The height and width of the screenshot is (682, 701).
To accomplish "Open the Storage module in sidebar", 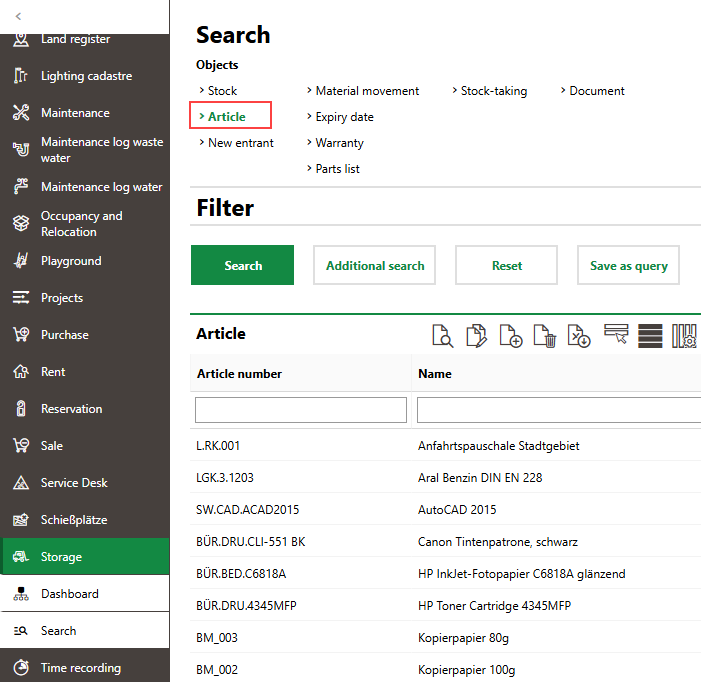I will [61, 557].
